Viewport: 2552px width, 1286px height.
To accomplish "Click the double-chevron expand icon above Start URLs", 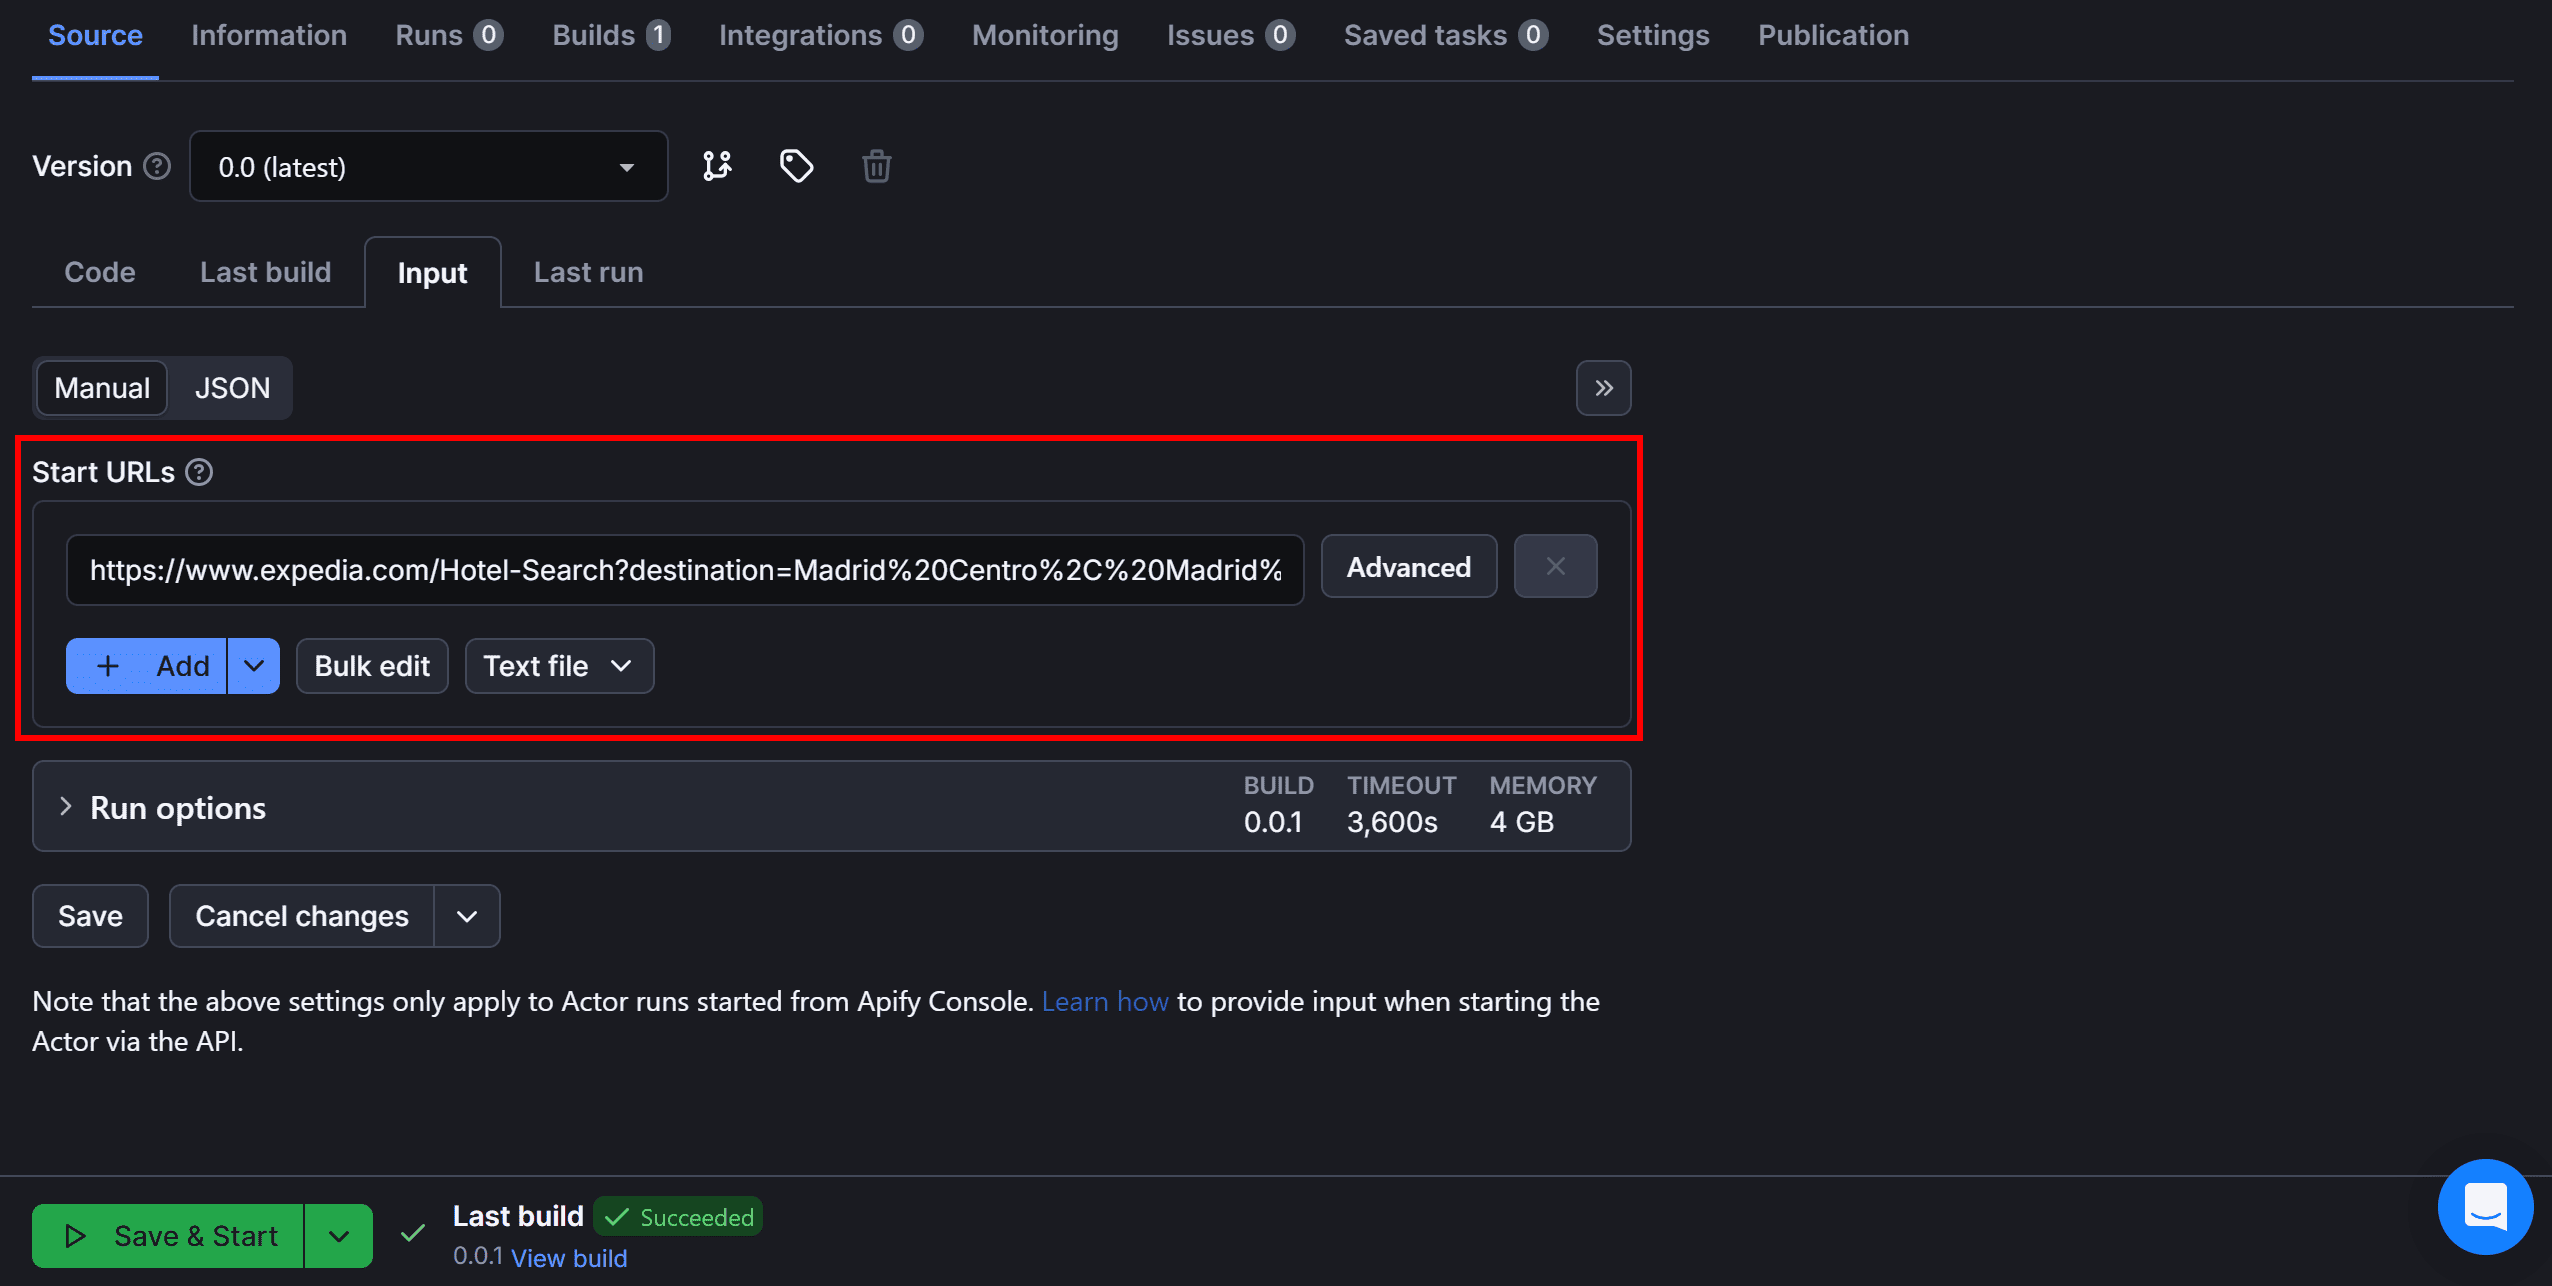I will 1602,388.
